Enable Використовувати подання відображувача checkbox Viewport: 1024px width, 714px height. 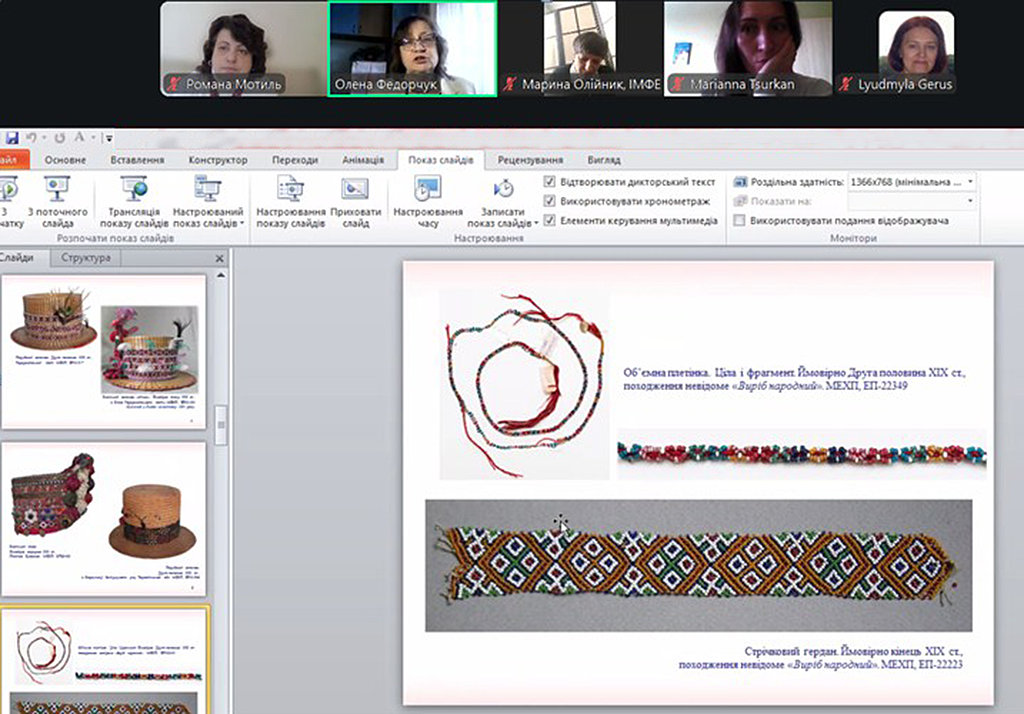point(740,220)
